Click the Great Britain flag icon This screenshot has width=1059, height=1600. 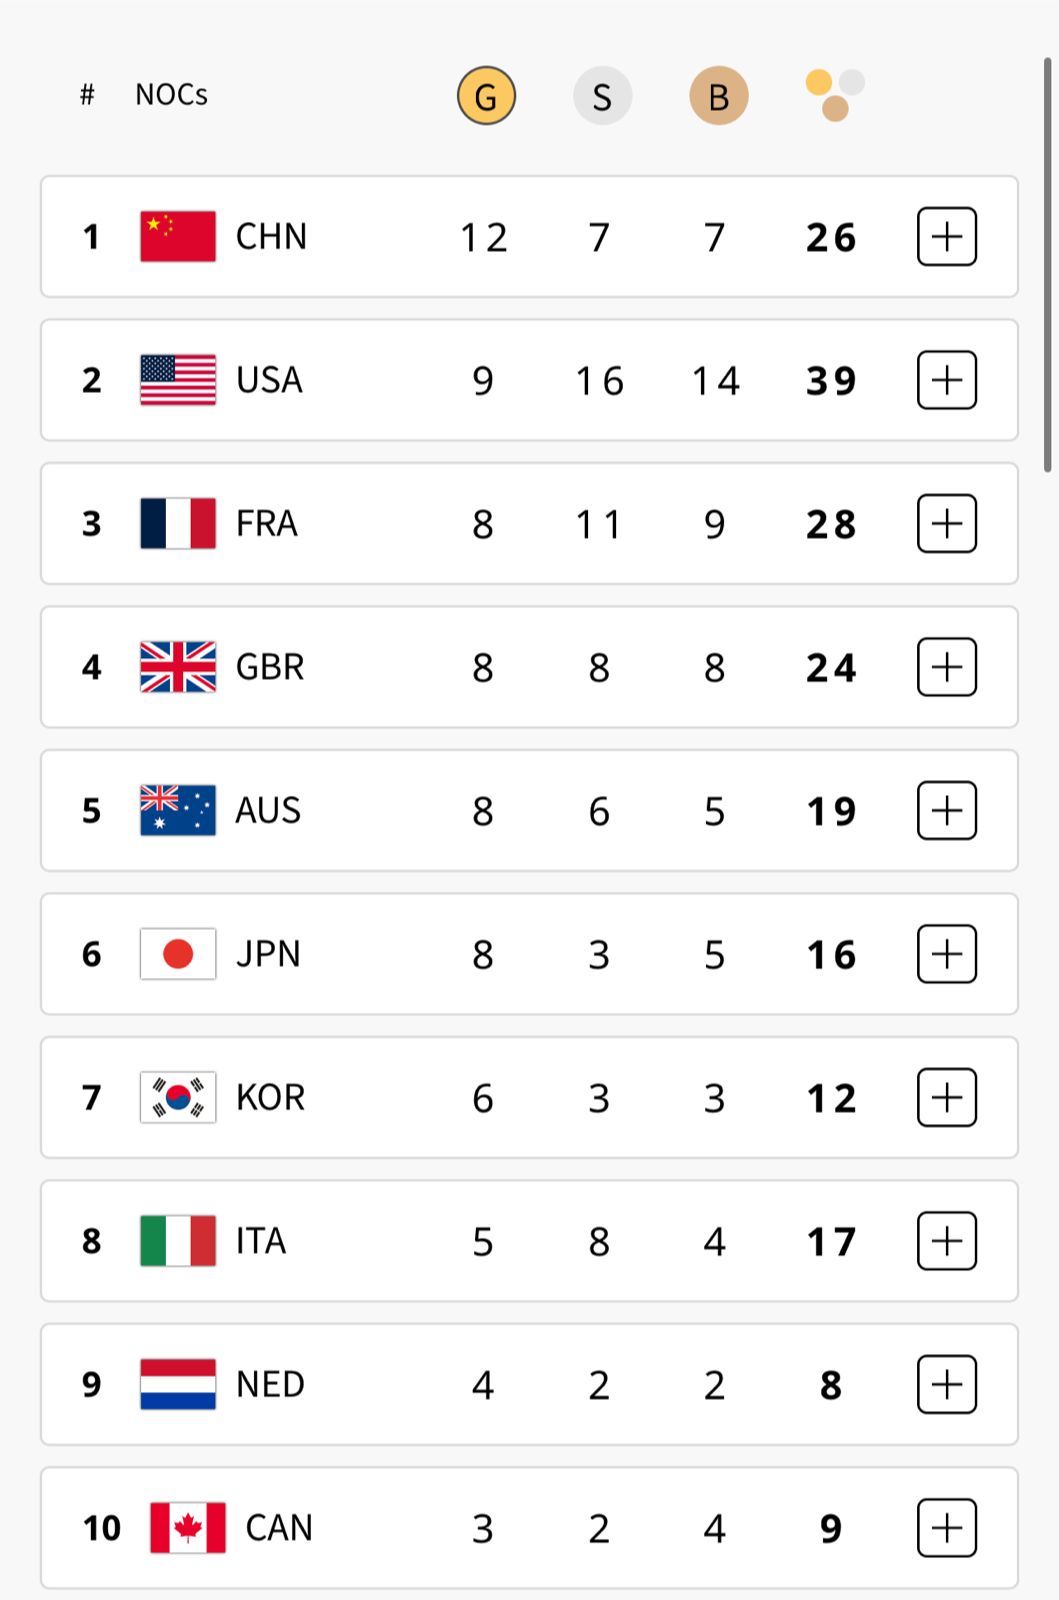(x=178, y=667)
